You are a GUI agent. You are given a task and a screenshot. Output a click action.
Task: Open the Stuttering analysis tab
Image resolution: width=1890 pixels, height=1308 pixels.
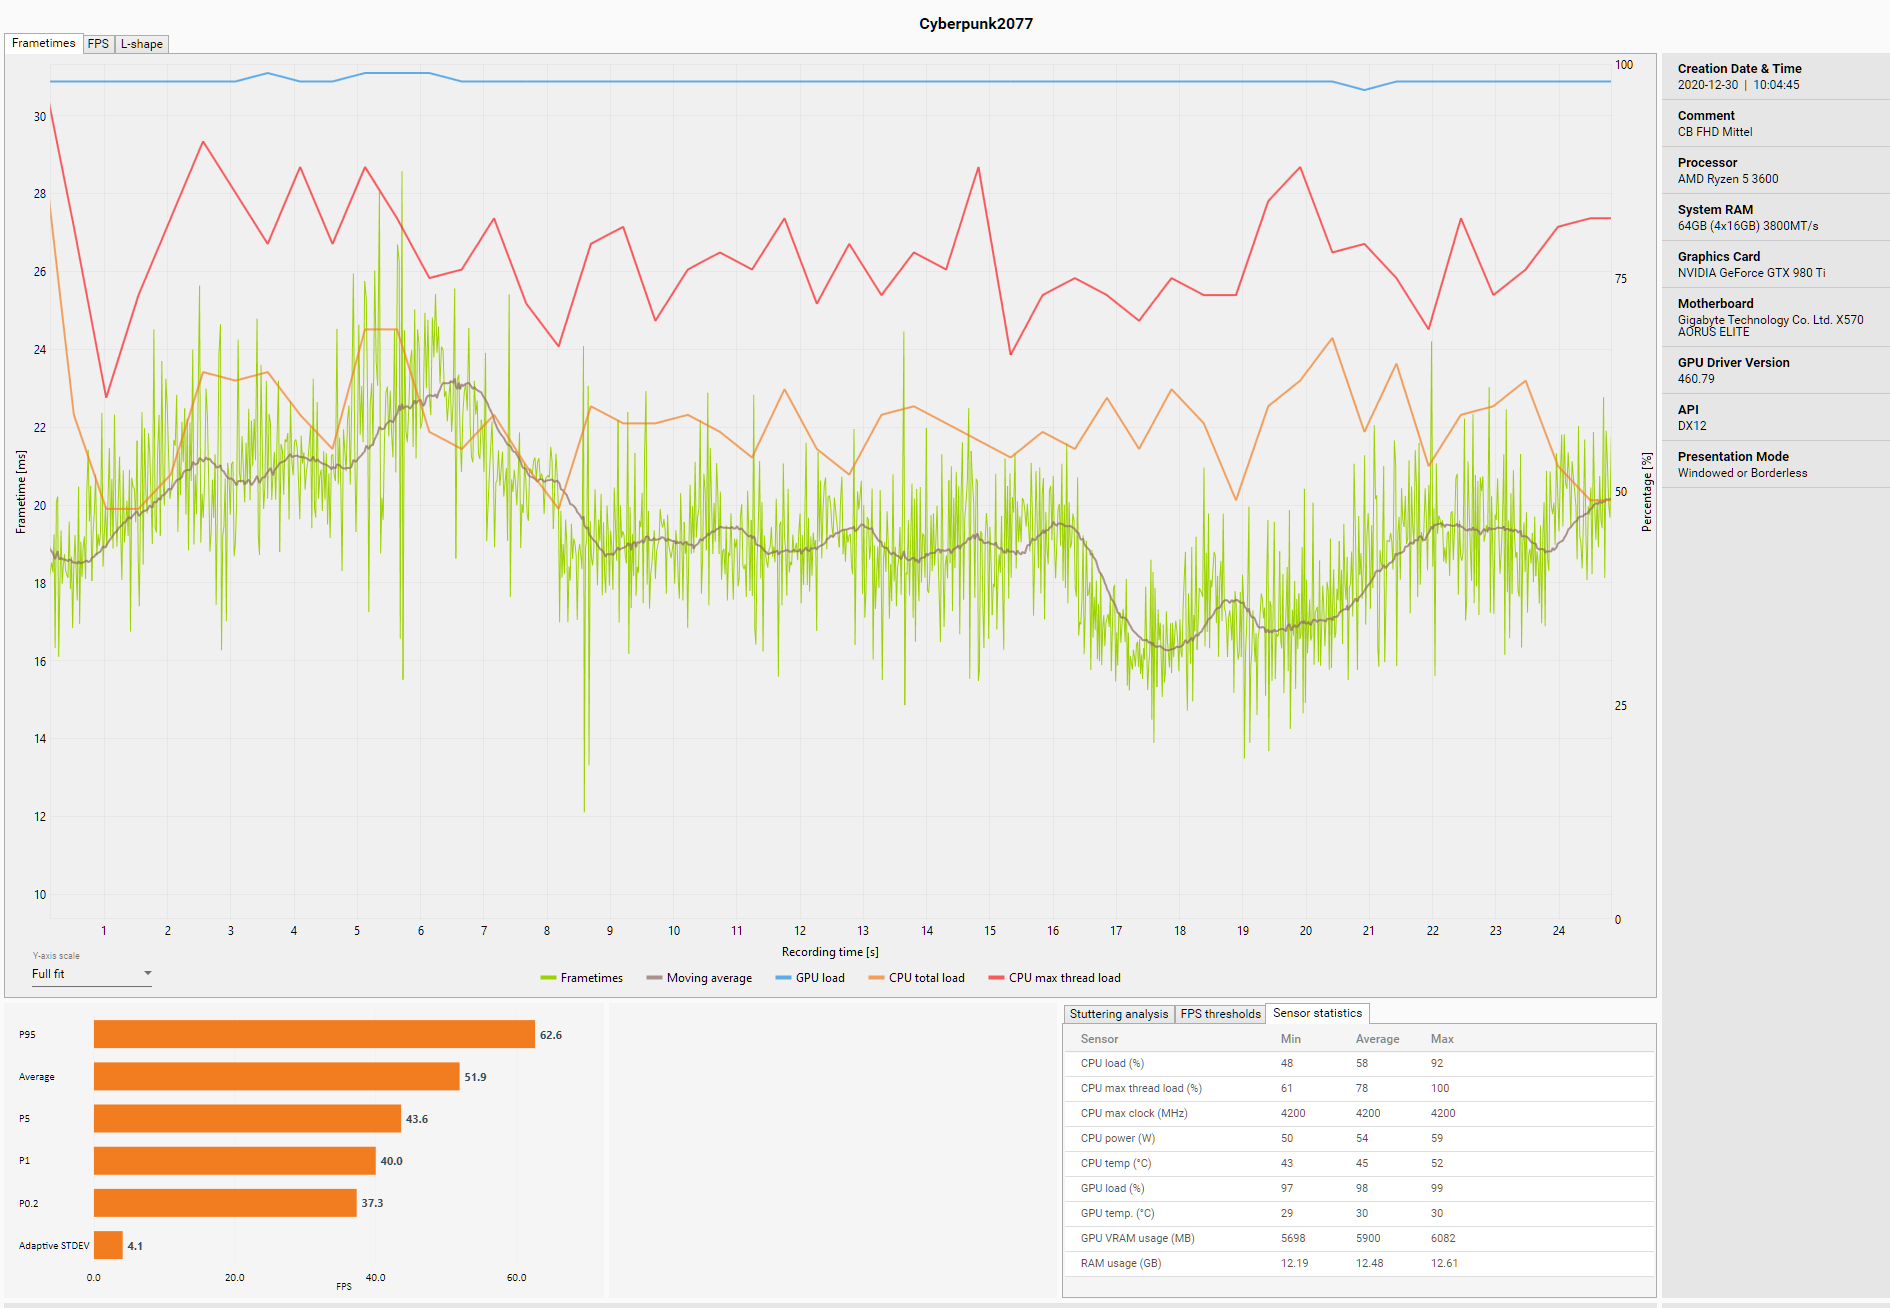point(1119,1014)
